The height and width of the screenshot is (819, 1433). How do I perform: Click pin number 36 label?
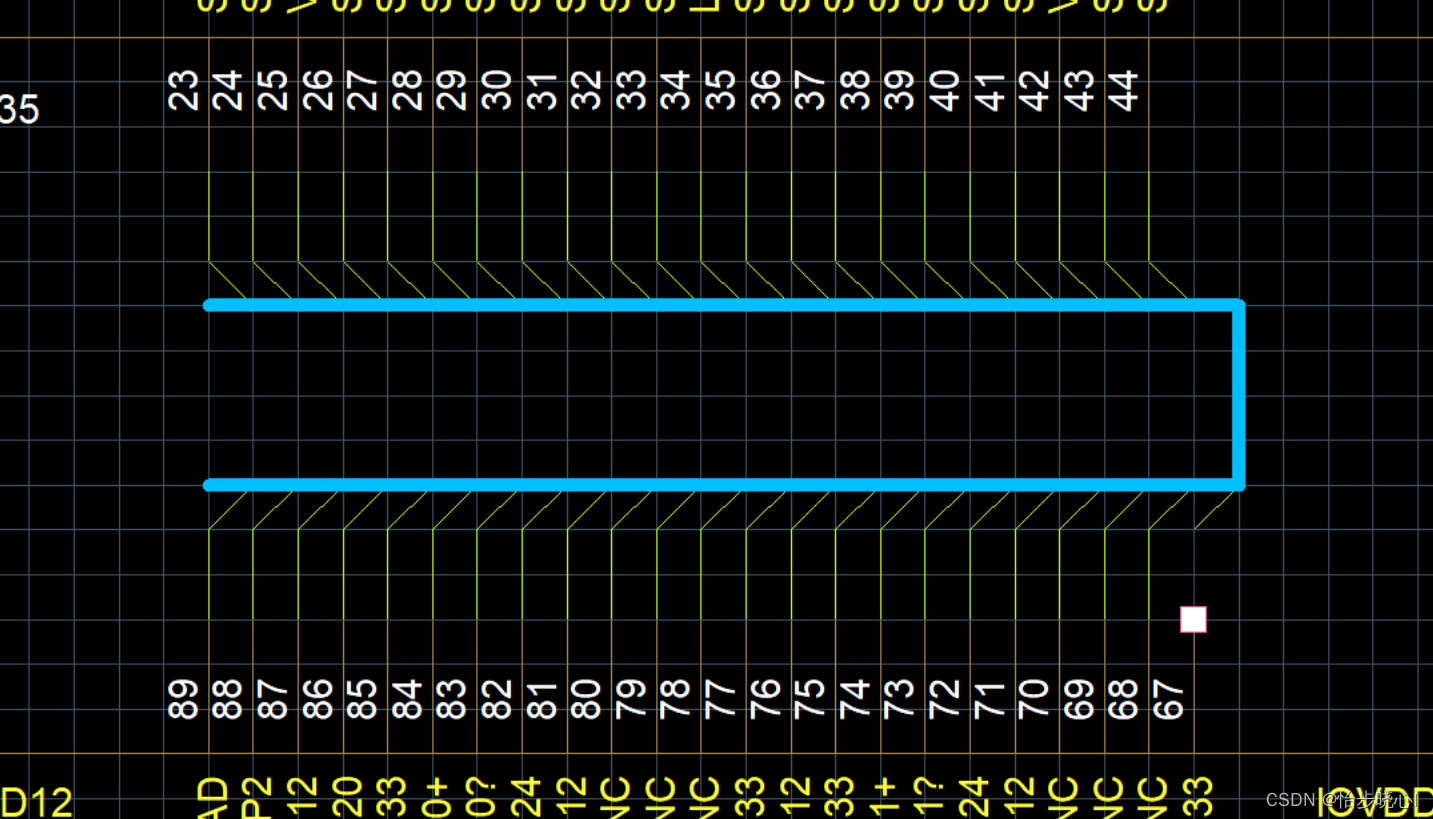(x=766, y=90)
